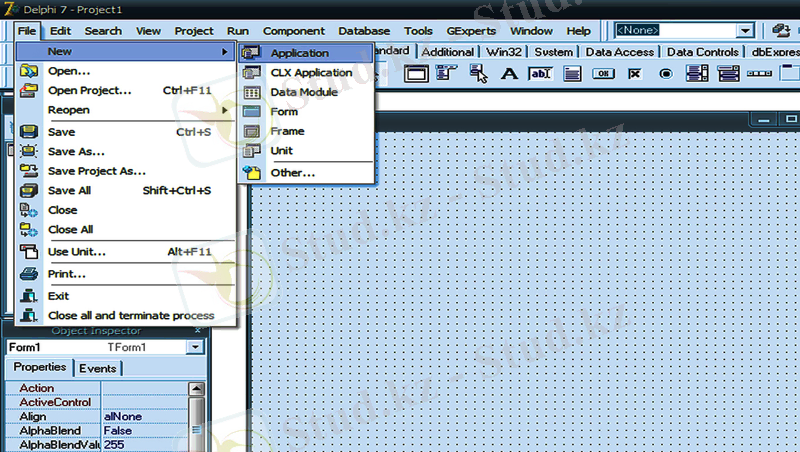This screenshot has width=800, height=452.
Task: Choose Close All menu entry
Action: 126,230
